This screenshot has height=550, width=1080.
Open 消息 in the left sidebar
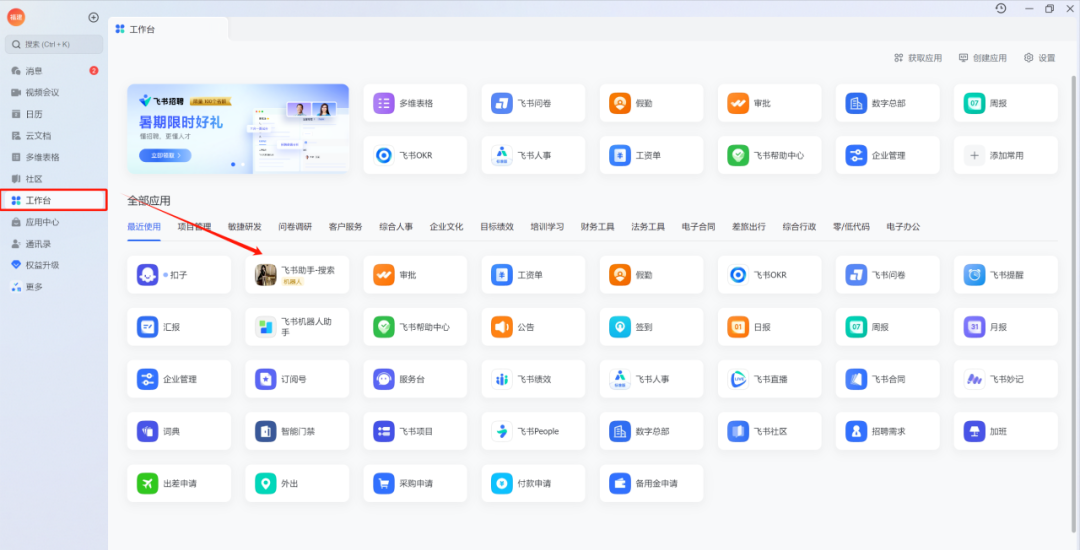(x=34, y=71)
